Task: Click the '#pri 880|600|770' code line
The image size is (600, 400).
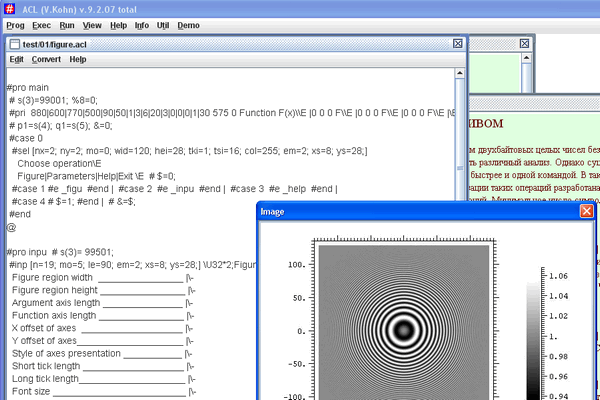Action: 232,113
